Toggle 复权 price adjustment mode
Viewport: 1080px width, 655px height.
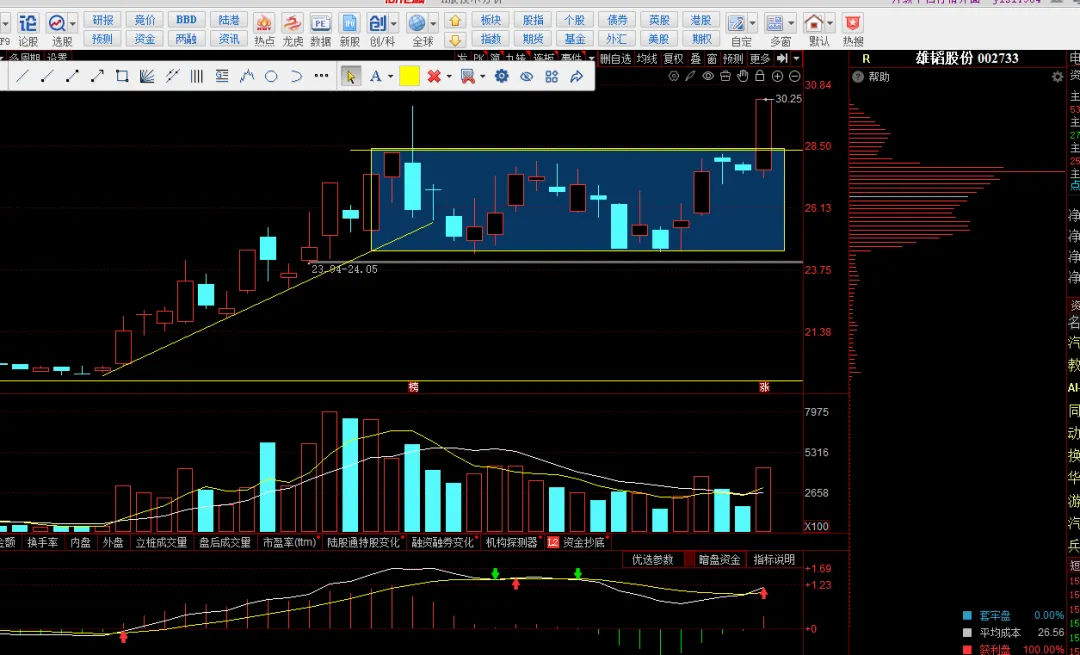674,59
